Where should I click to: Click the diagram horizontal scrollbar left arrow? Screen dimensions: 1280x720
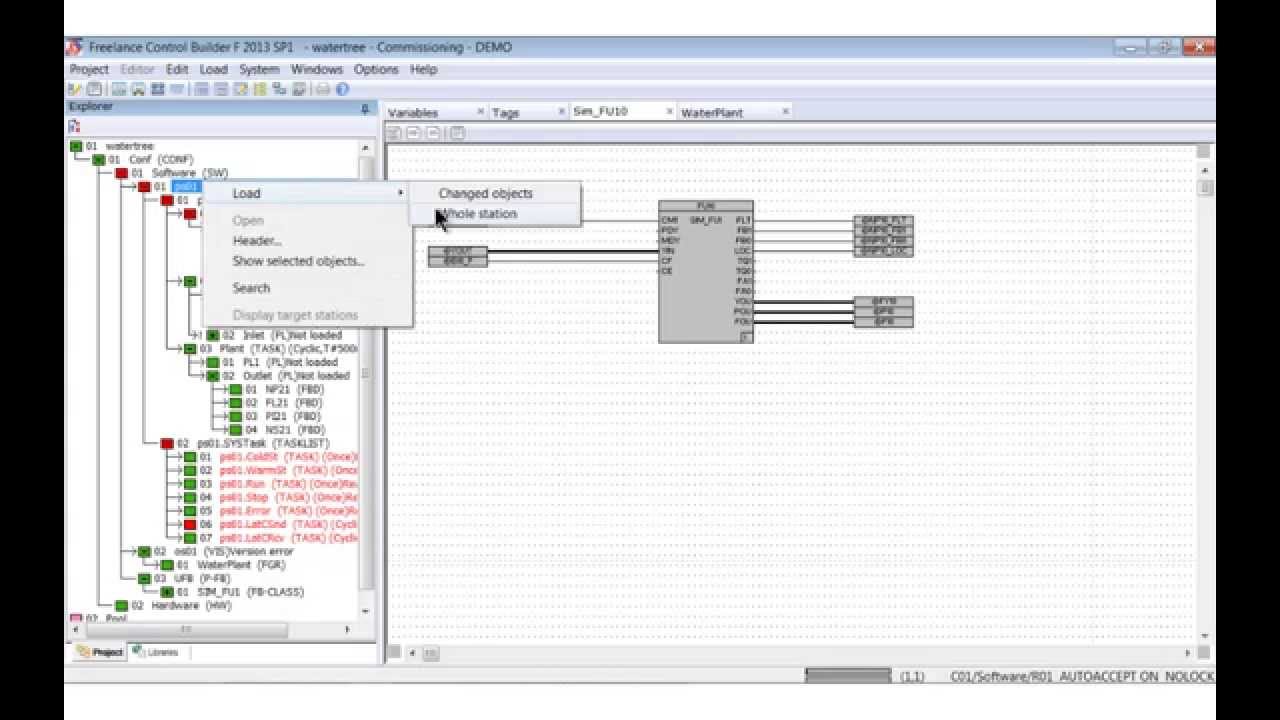(412, 653)
